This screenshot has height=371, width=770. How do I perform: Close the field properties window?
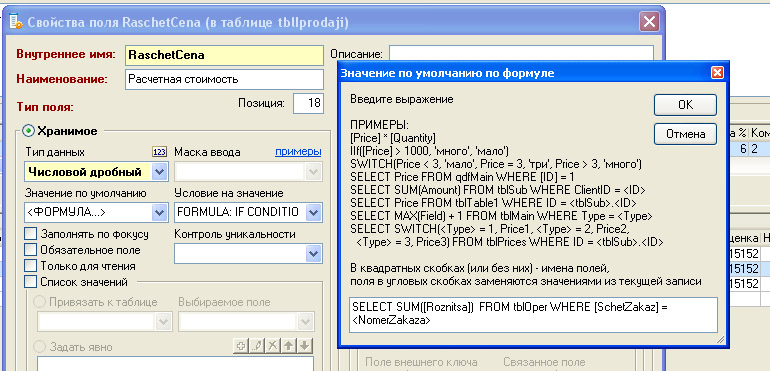[x=649, y=22]
